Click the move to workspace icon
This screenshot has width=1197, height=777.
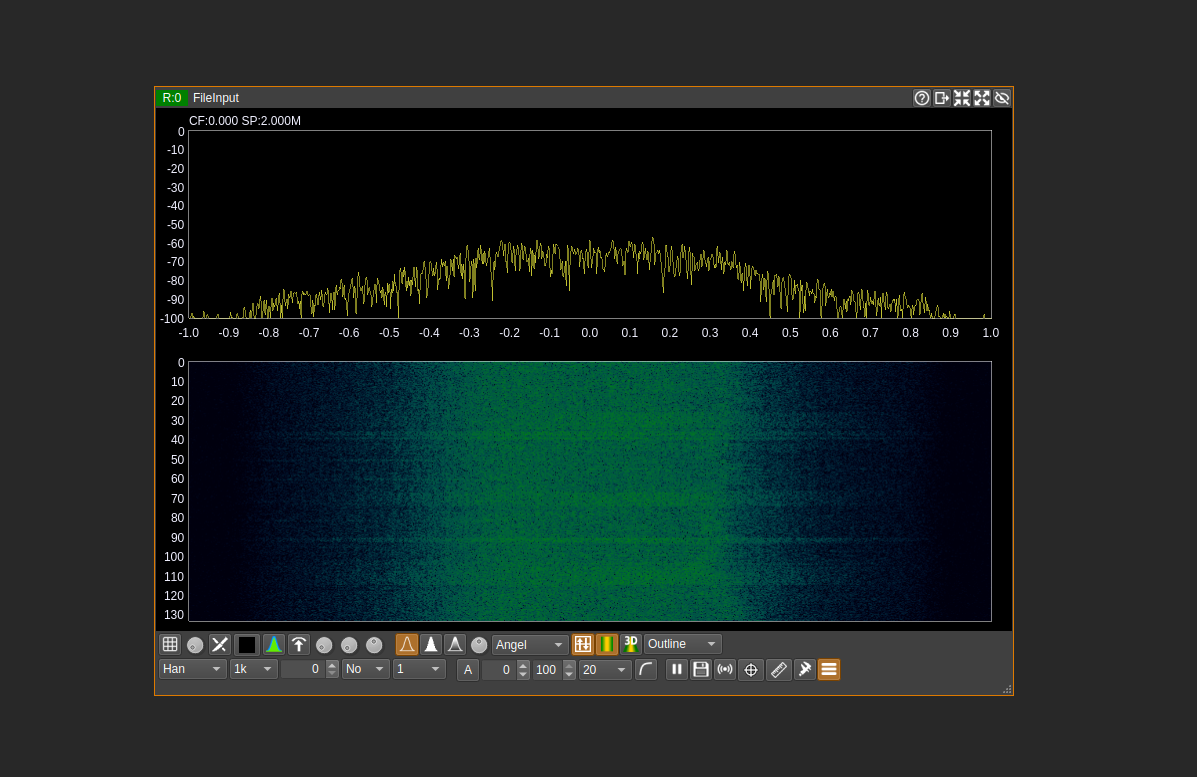[x=942, y=98]
